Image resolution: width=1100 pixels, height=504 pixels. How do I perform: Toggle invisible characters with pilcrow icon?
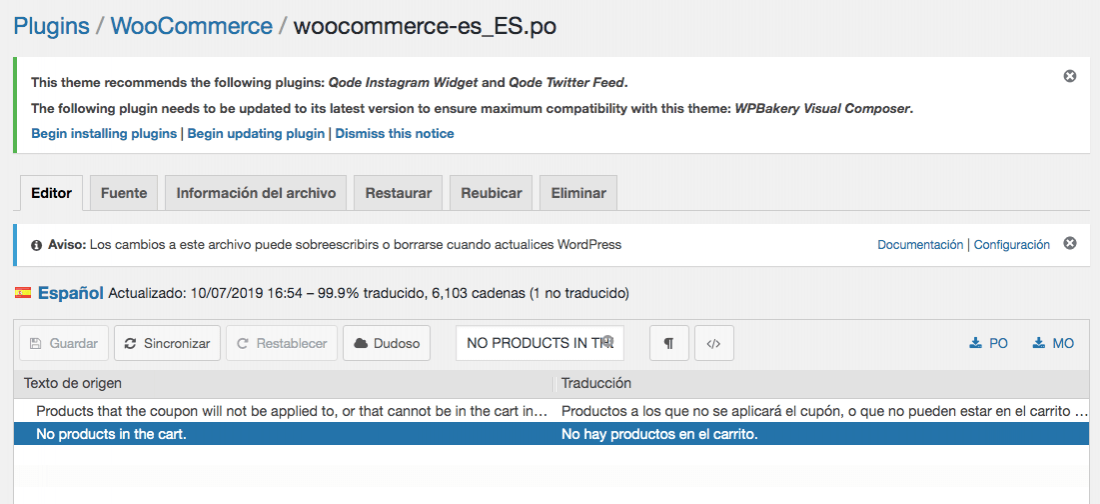(x=669, y=343)
